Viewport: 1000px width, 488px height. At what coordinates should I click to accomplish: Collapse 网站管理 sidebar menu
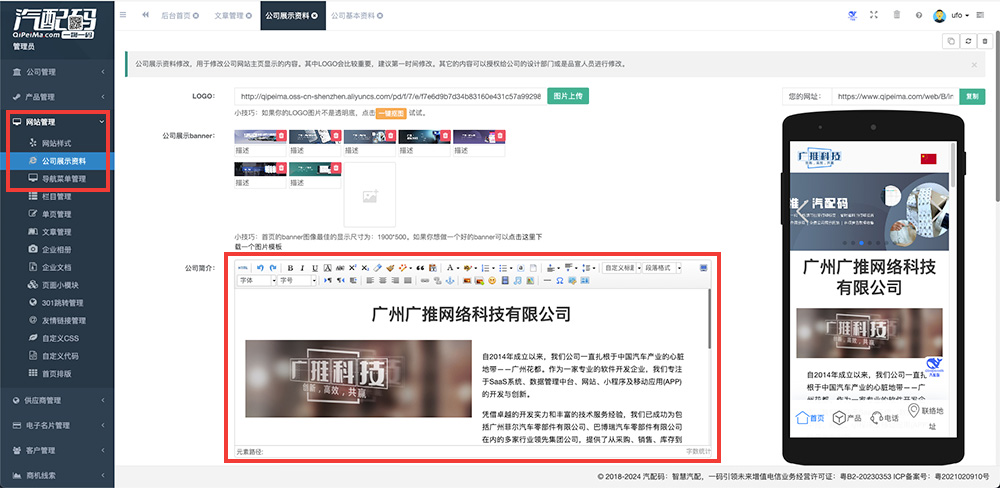(57, 122)
